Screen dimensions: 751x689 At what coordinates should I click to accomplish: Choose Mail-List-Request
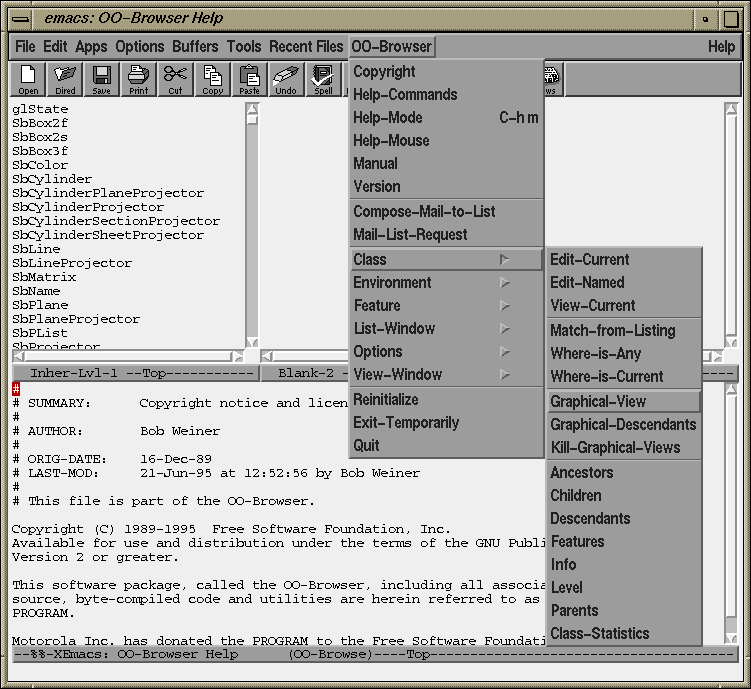point(447,235)
